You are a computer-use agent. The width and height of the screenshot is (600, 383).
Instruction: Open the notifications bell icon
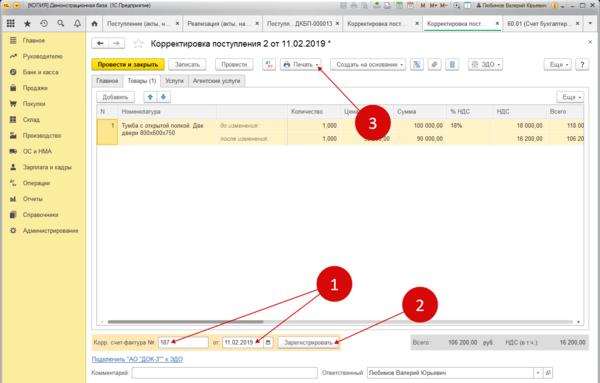click(x=77, y=23)
